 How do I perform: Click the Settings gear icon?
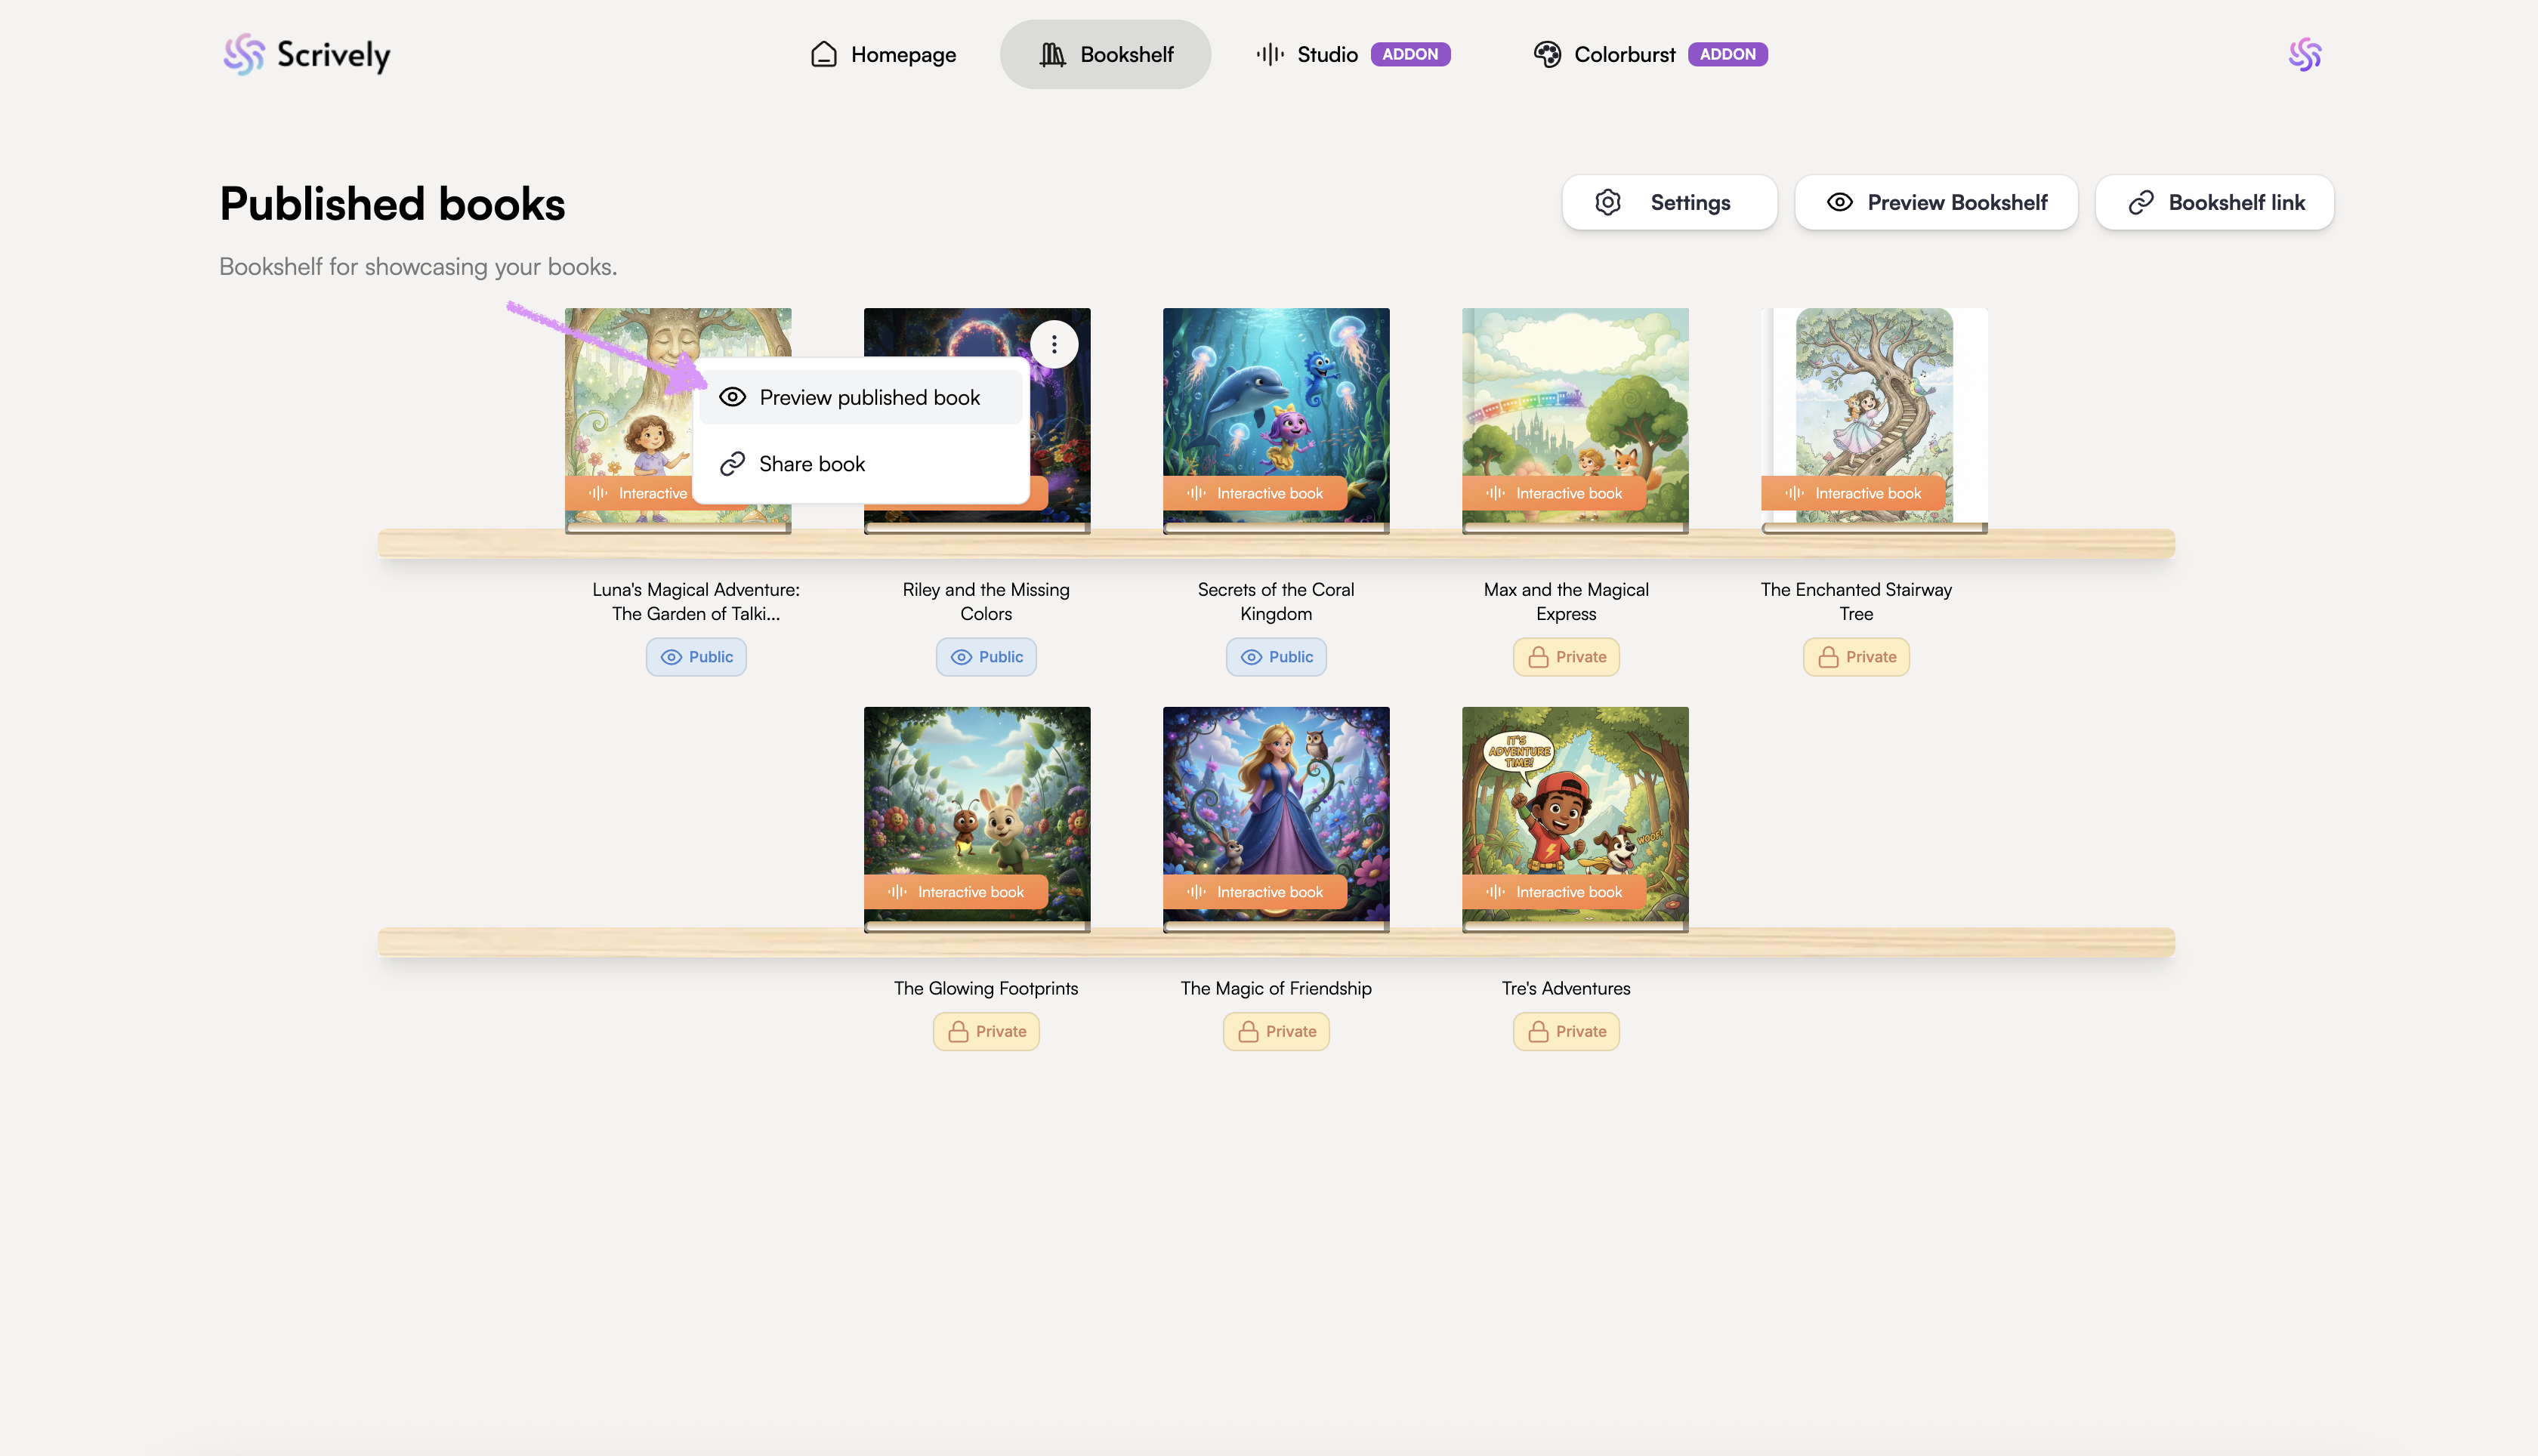pos(1608,202)
